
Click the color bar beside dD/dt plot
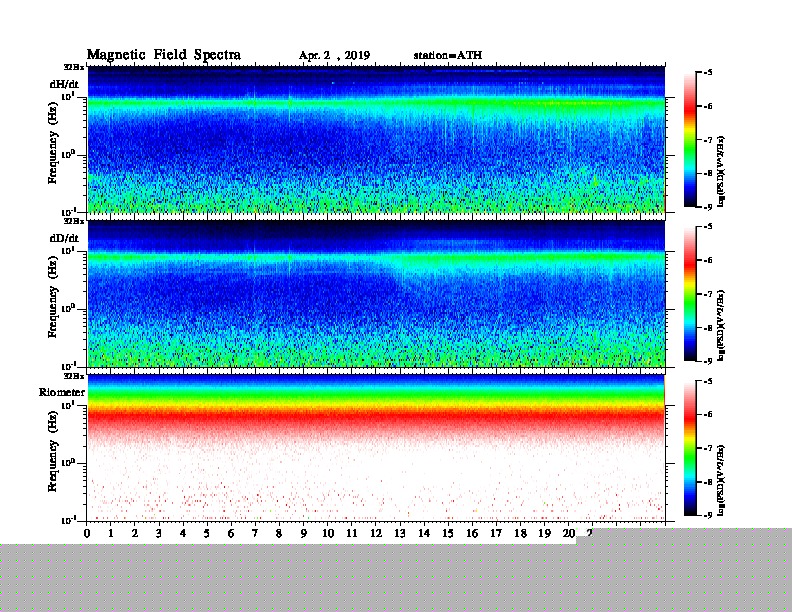point(690,294)
